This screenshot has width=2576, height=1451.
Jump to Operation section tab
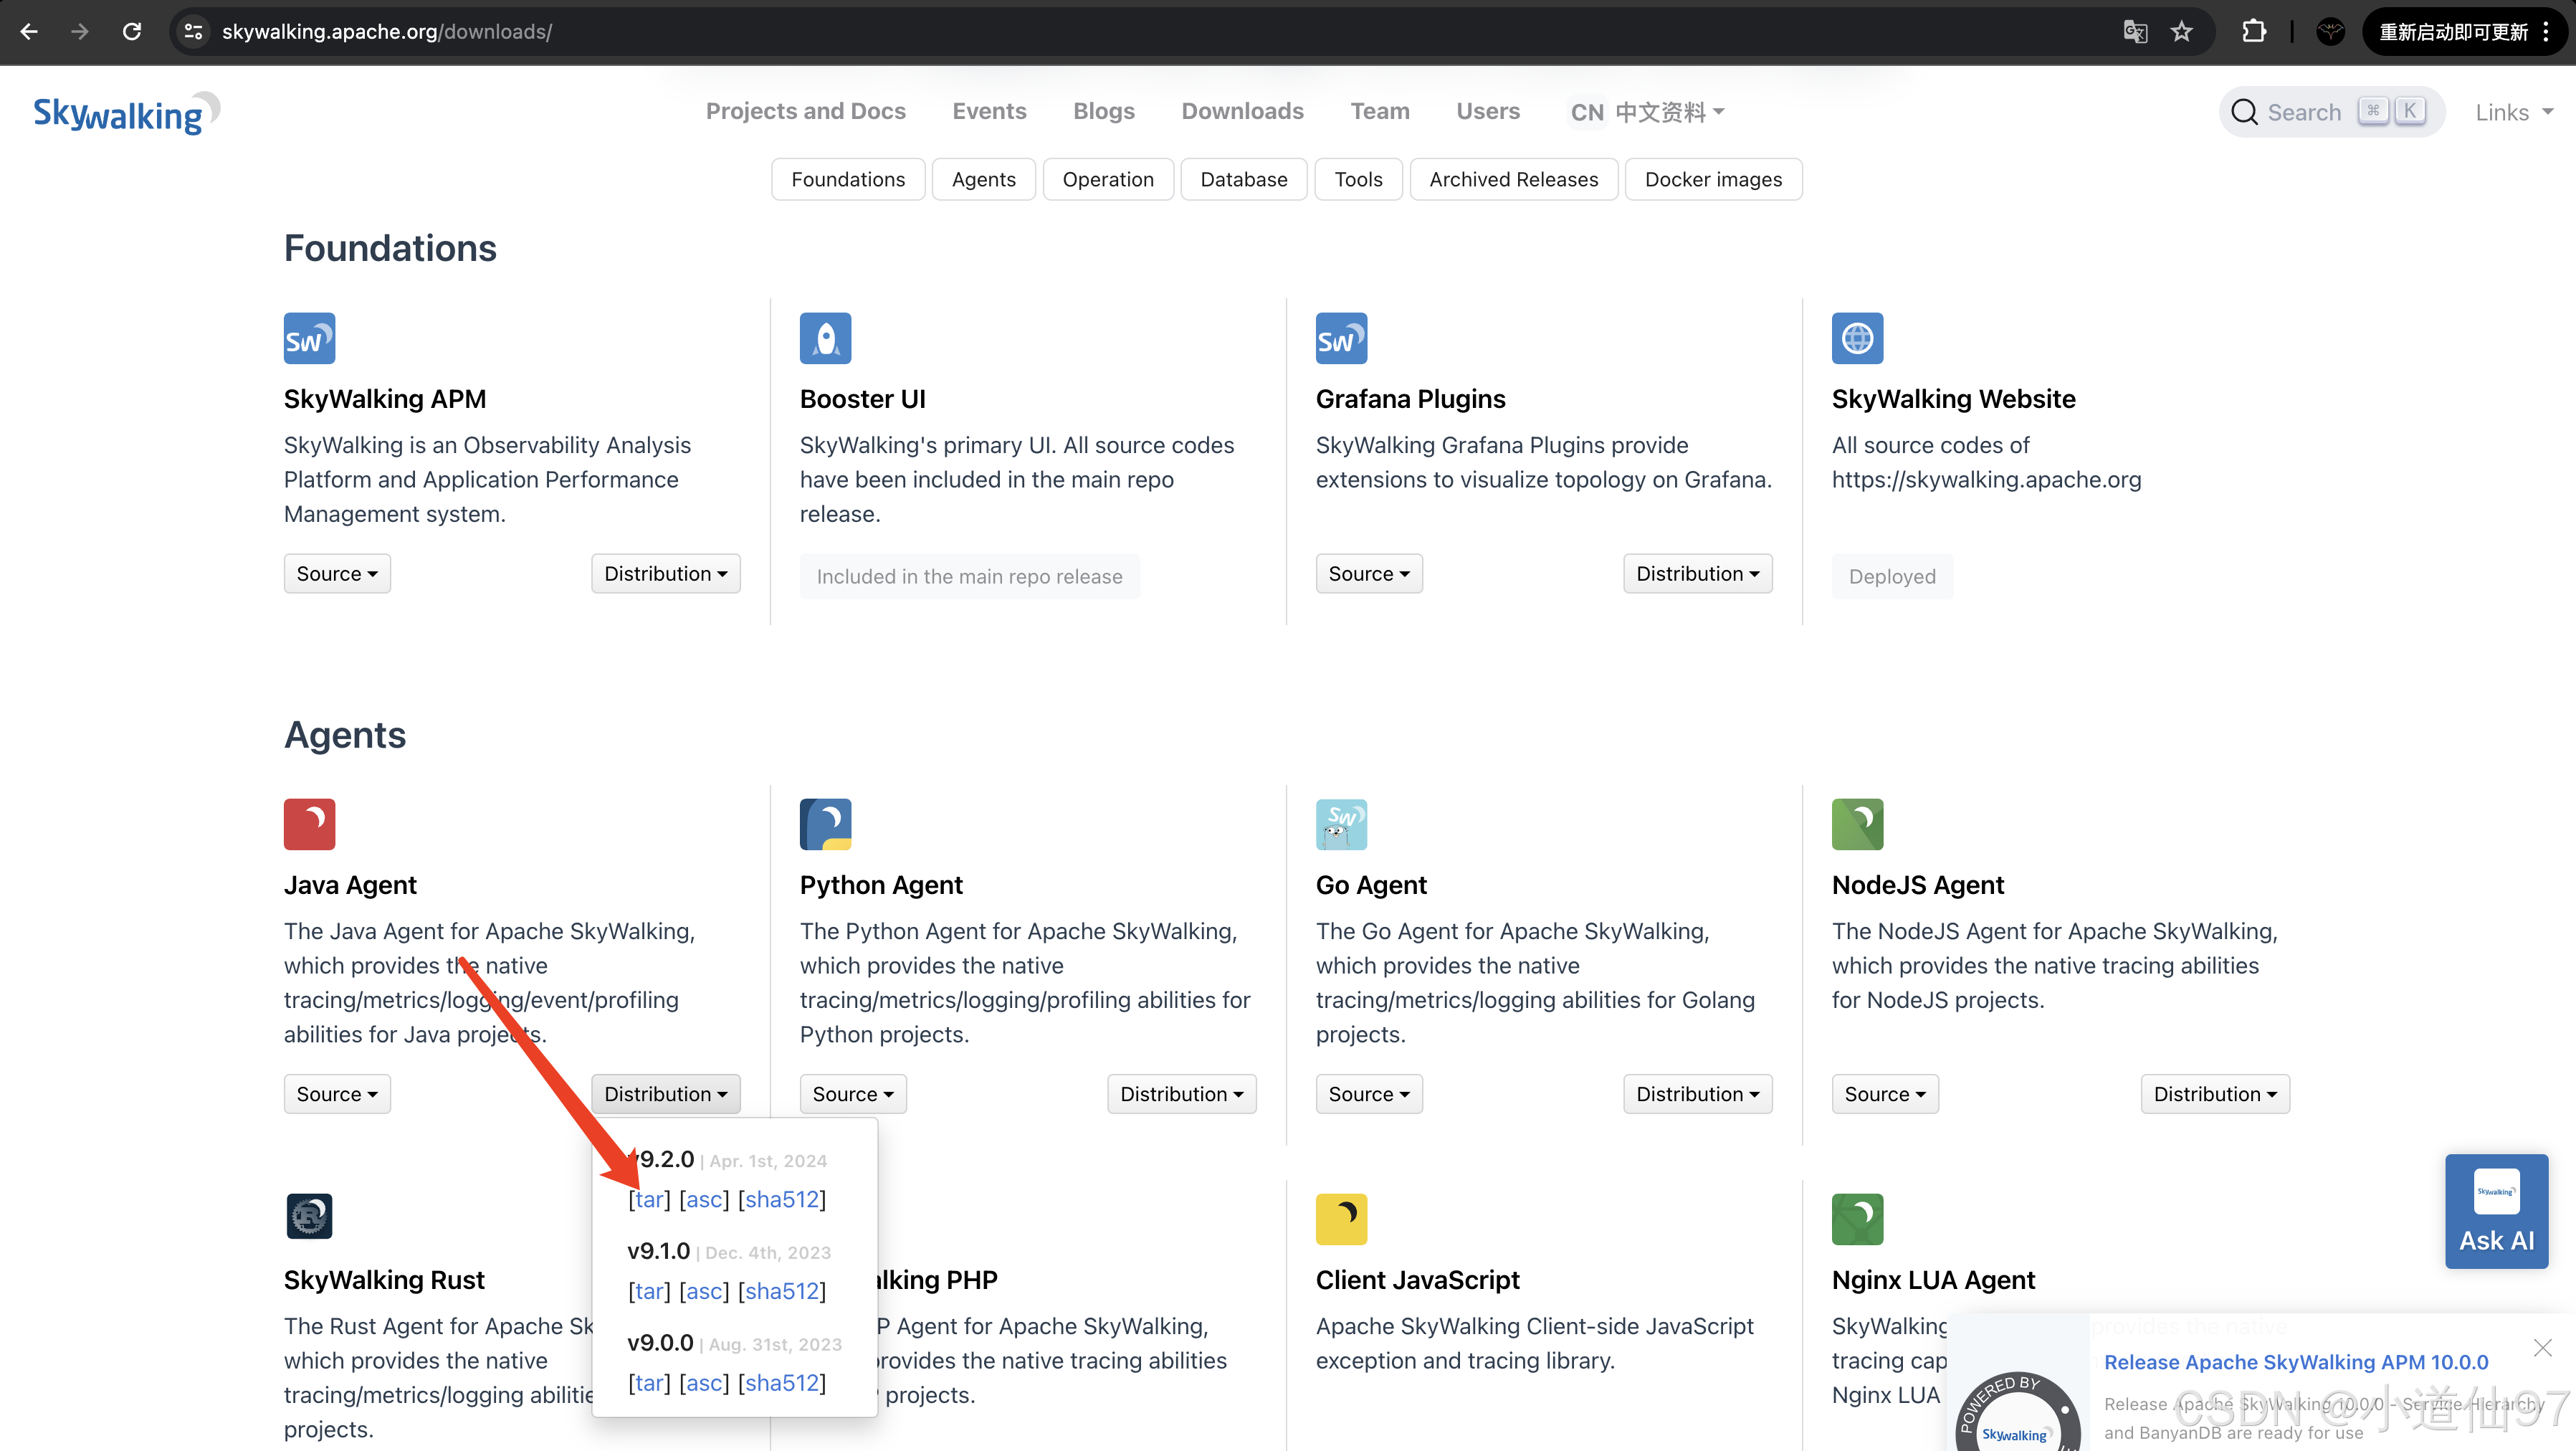point(1108,179)
